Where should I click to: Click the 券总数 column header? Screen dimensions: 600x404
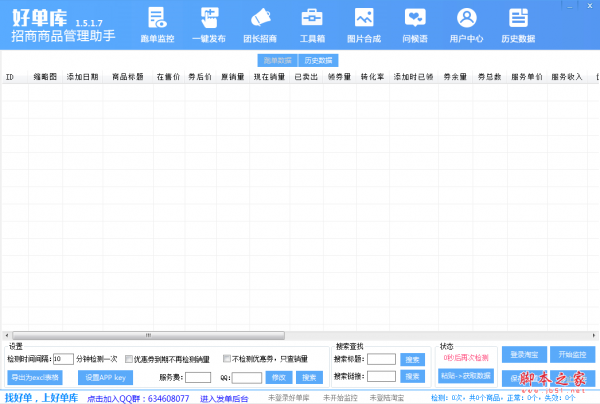(490, 77)
